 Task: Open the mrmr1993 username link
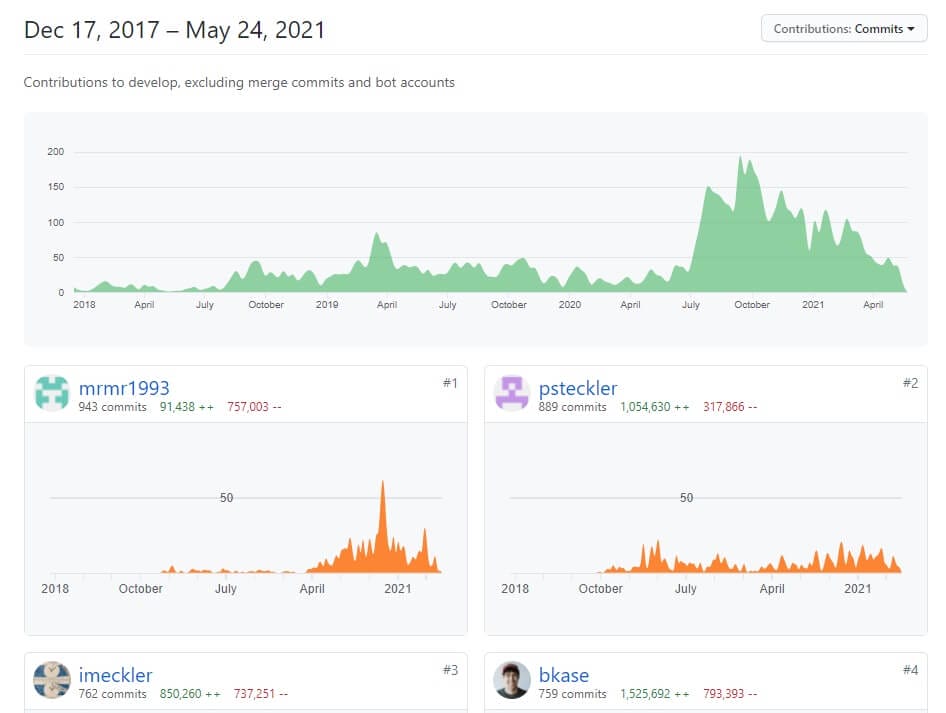124,388
